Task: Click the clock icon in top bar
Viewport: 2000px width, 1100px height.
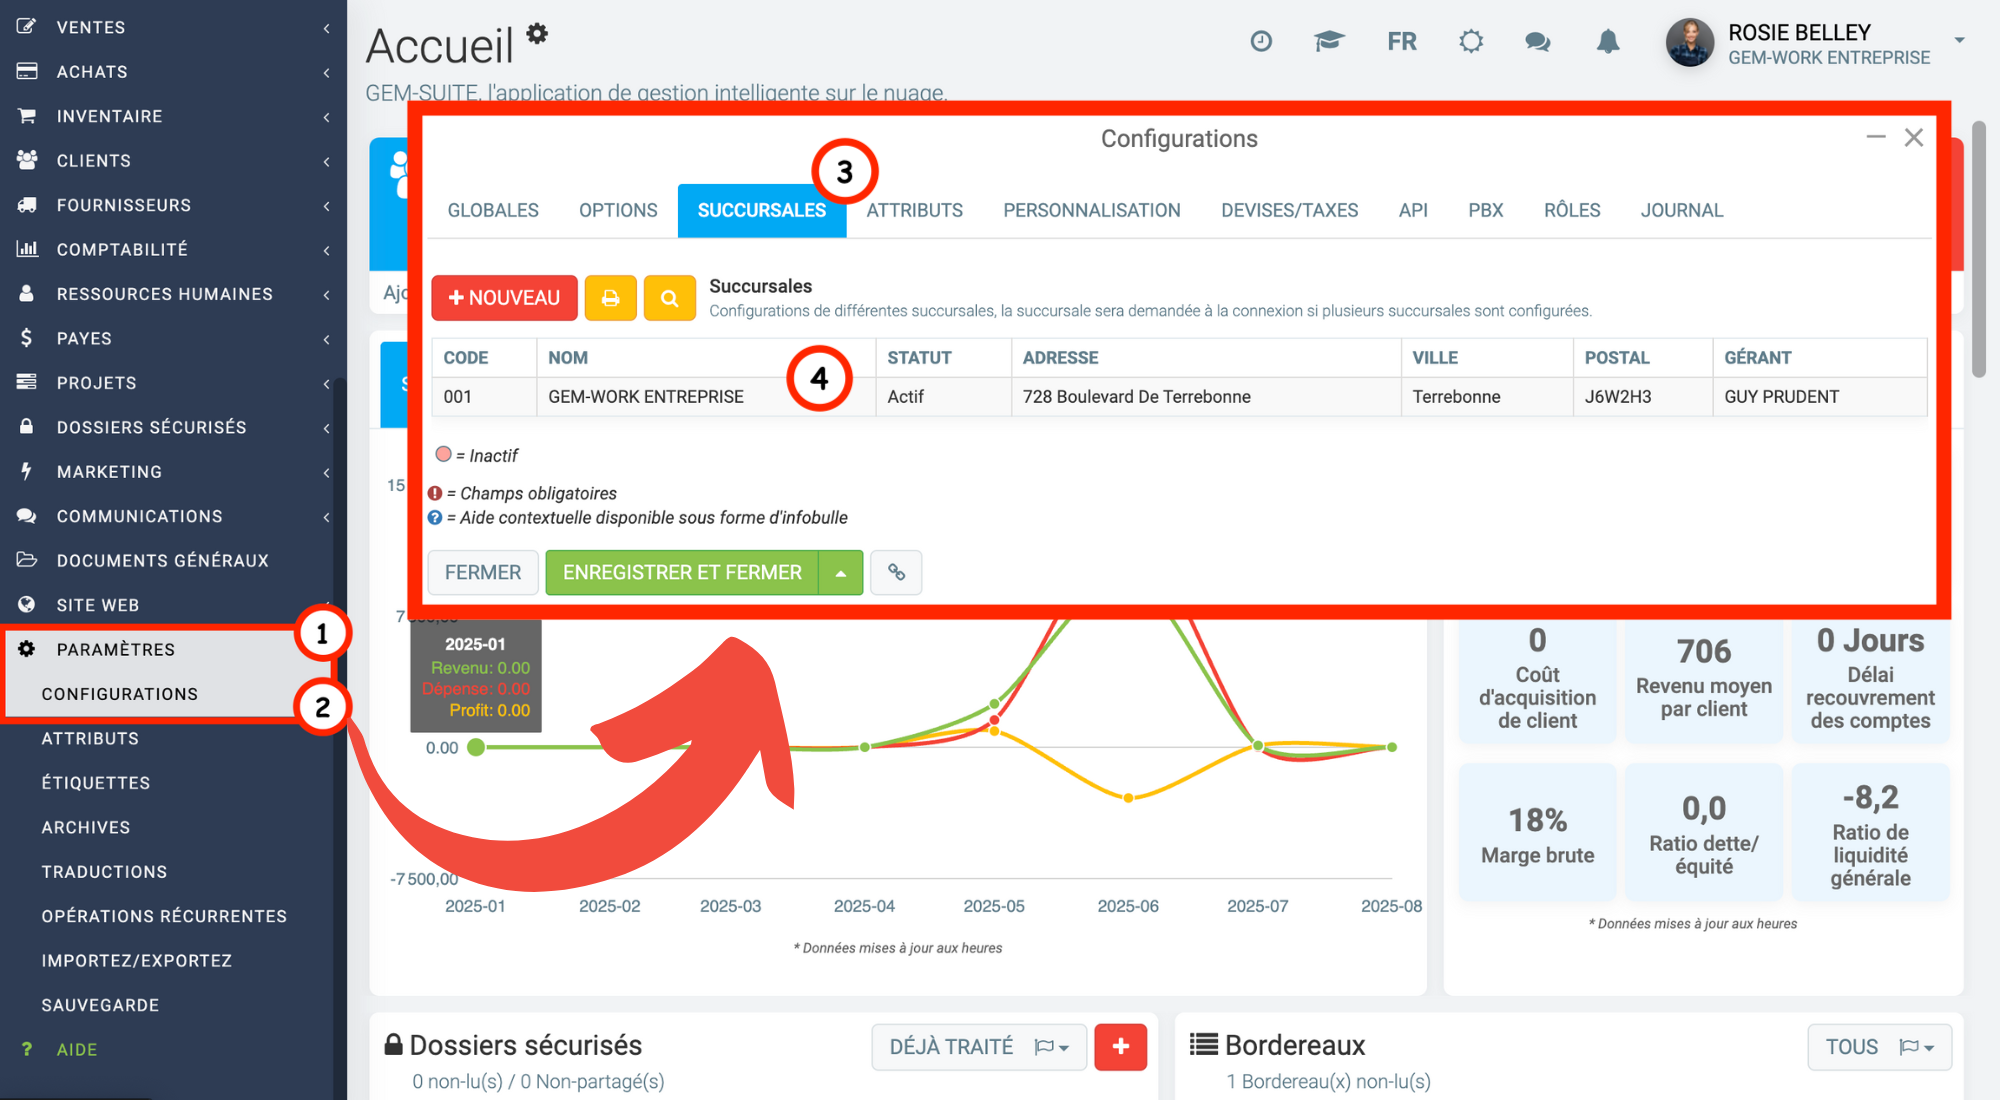Action: (x=1261, y=42)
